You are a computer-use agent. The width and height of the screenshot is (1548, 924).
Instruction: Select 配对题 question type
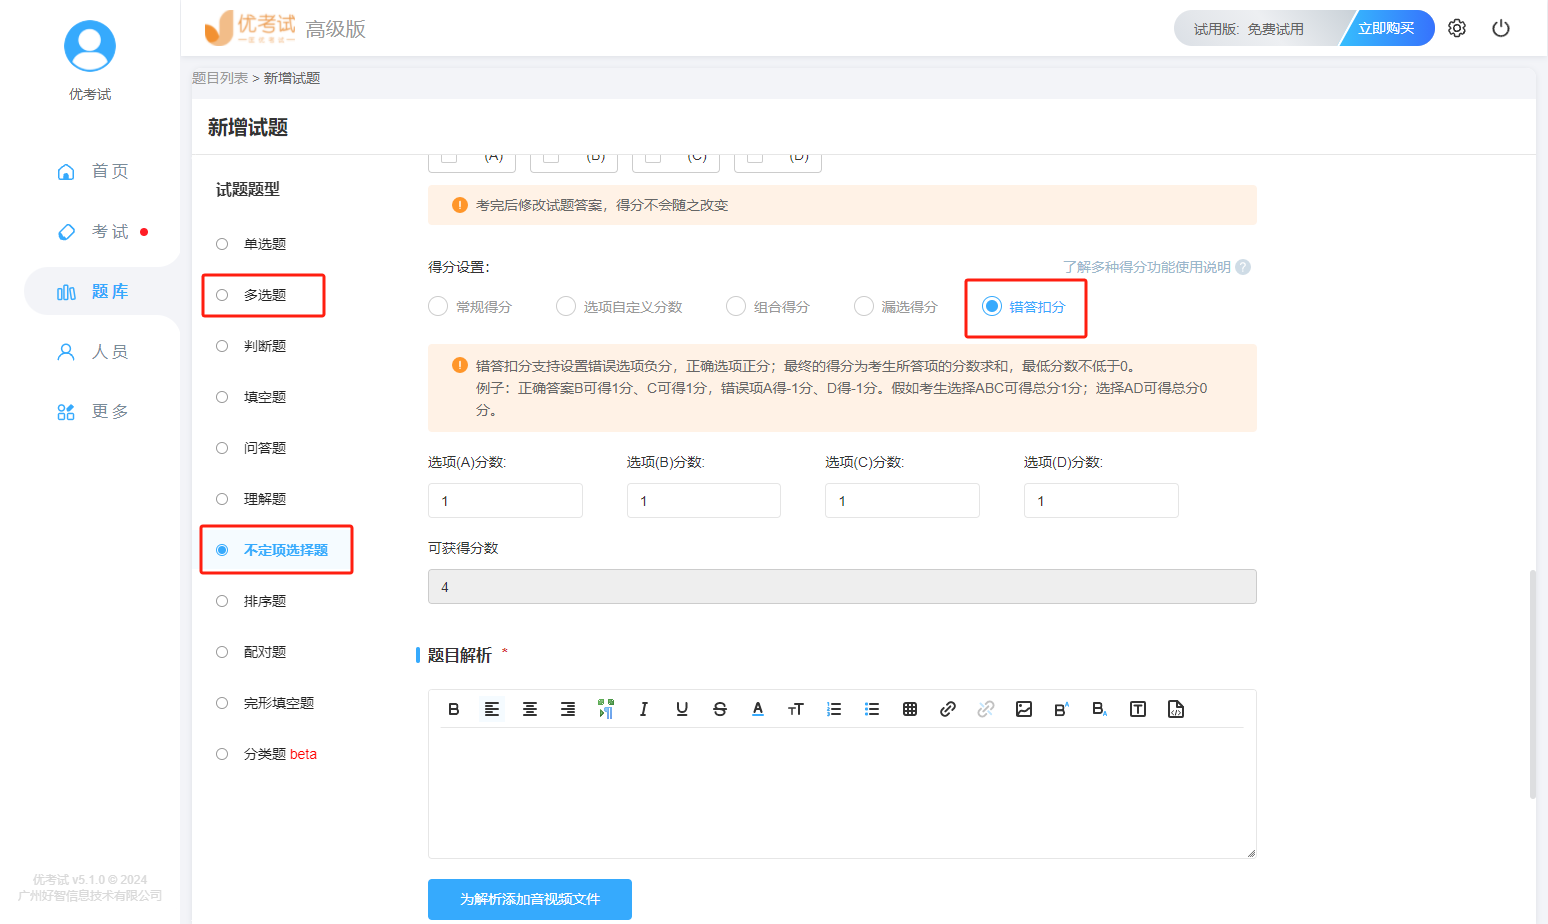251,652
